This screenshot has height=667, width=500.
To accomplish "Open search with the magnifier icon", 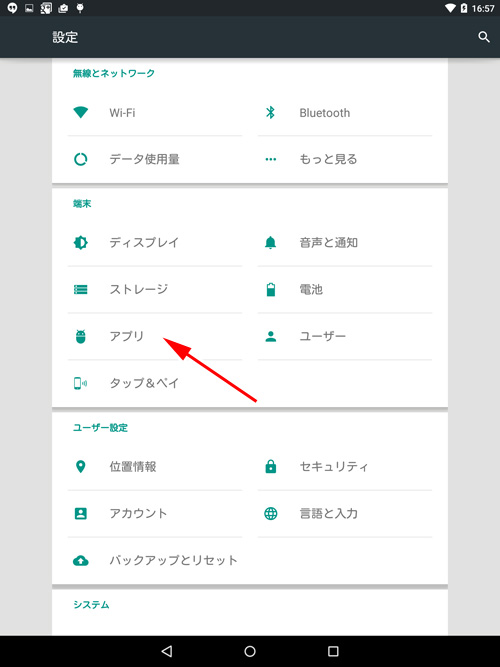I will 484,37.
